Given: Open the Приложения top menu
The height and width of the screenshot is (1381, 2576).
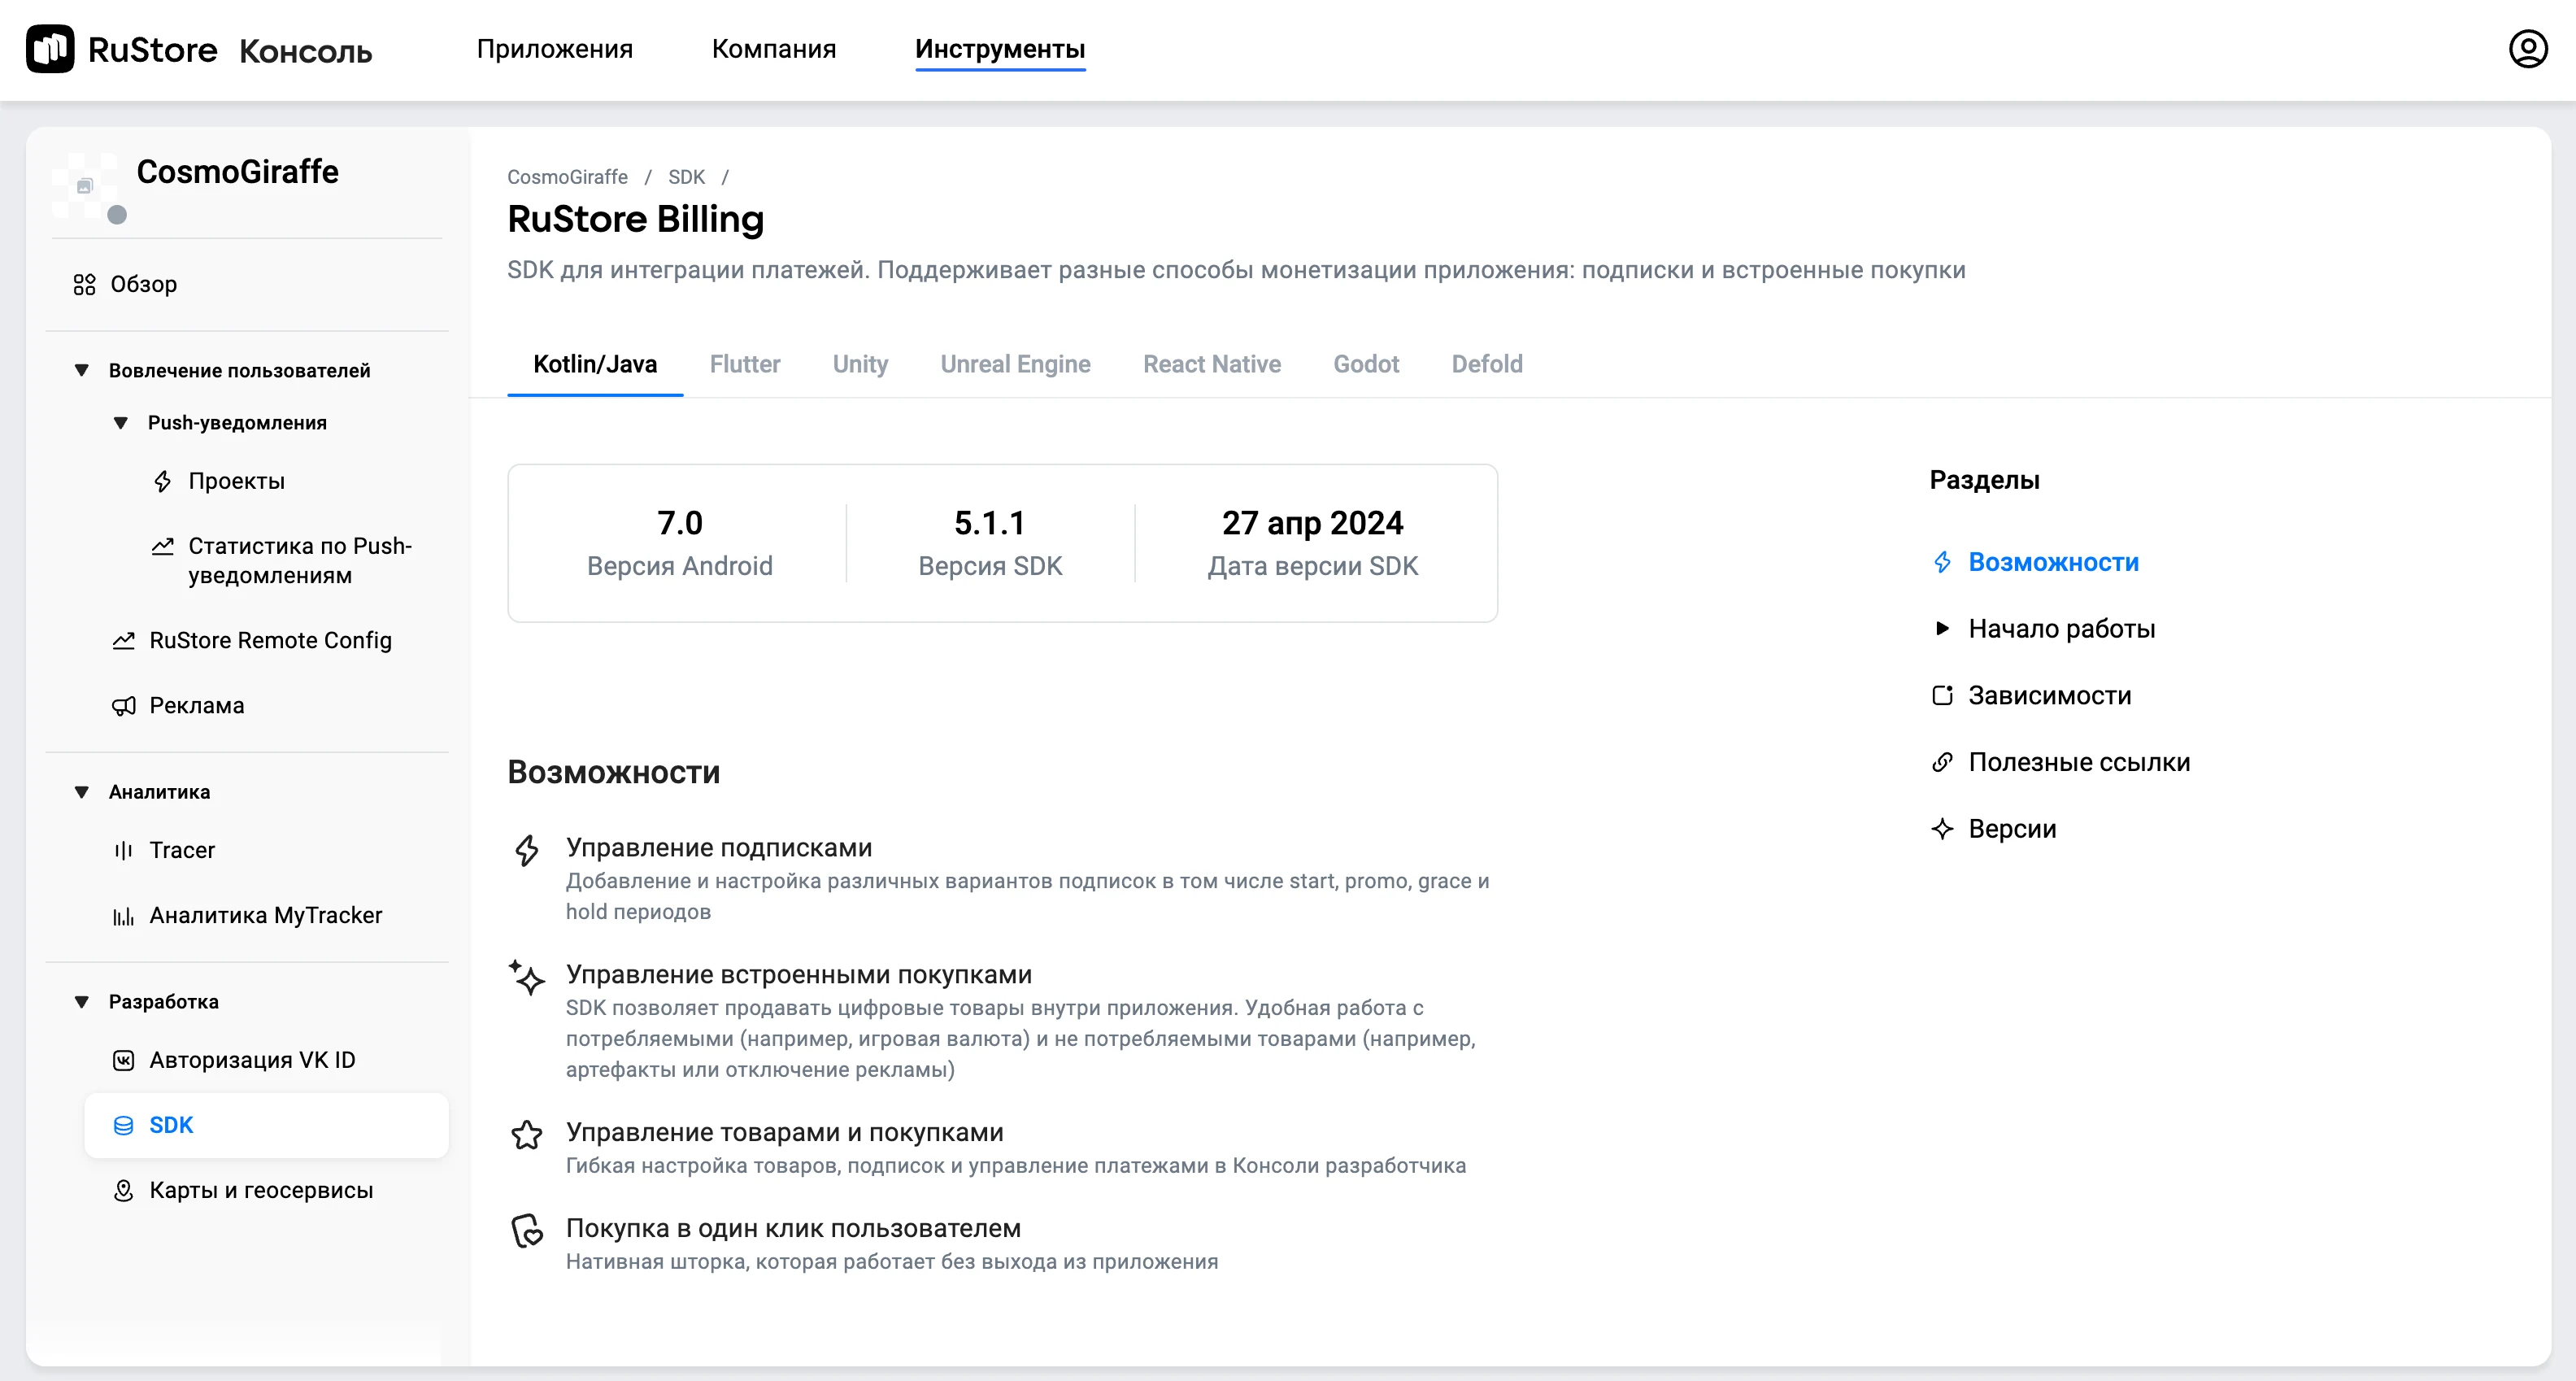Looking at the screenshot, I should click(554, 49).
